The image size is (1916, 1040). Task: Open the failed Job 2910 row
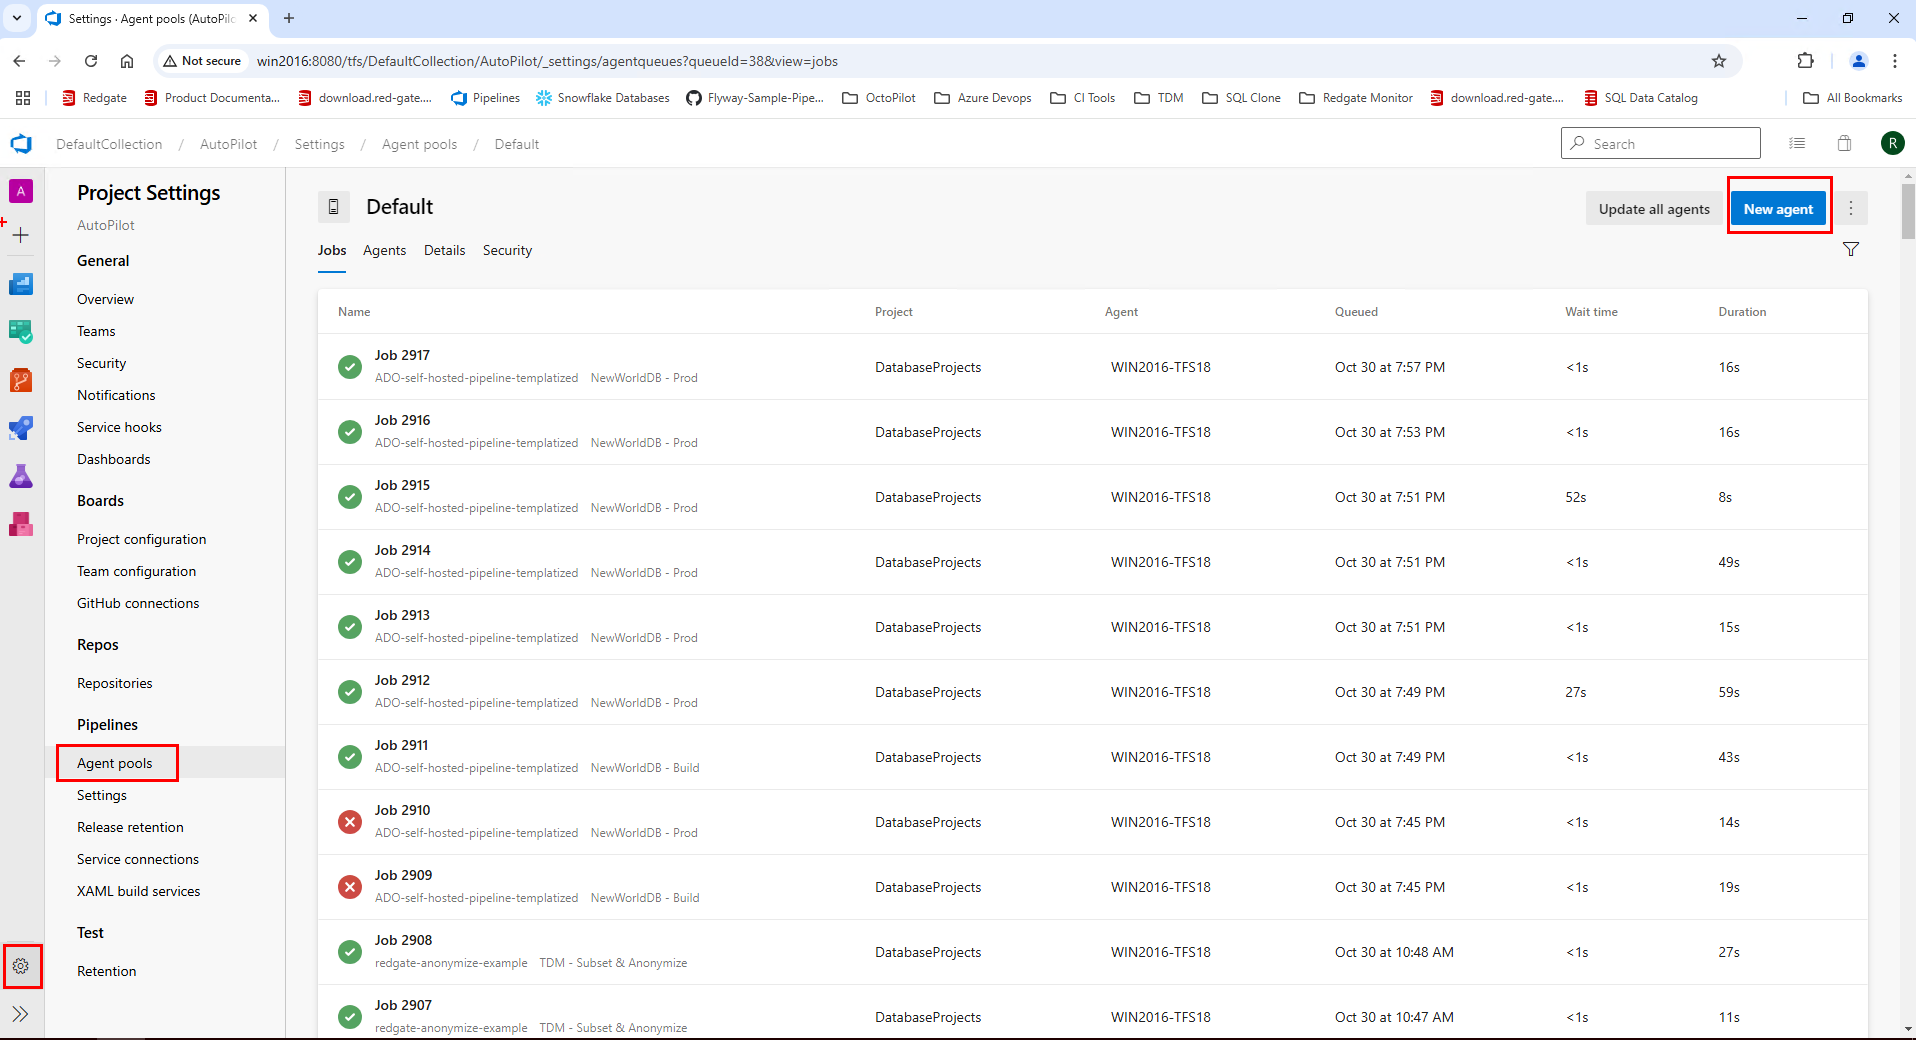(403, 810)
